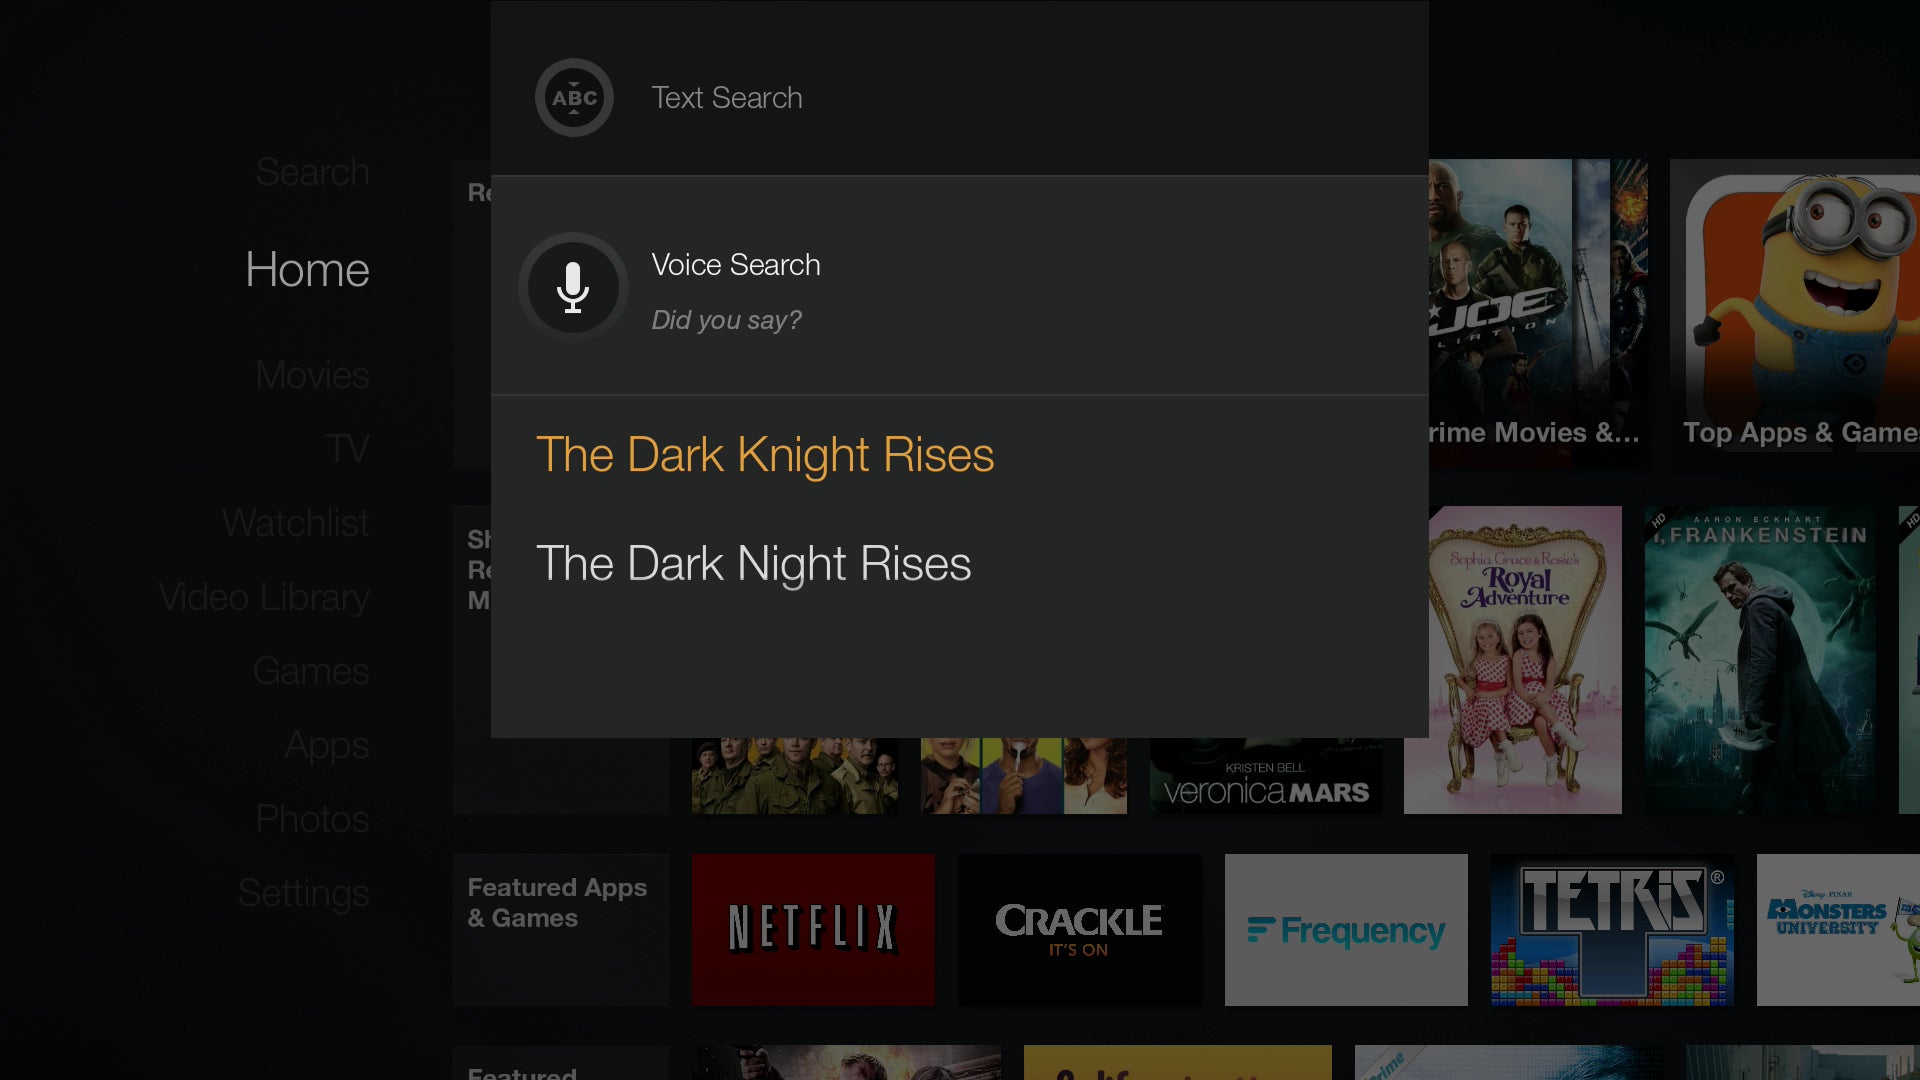Viewport: 1920px width, 1080px height.
Task: Select the I, Frankenstein movie poster
Action: pos(1760,660)
